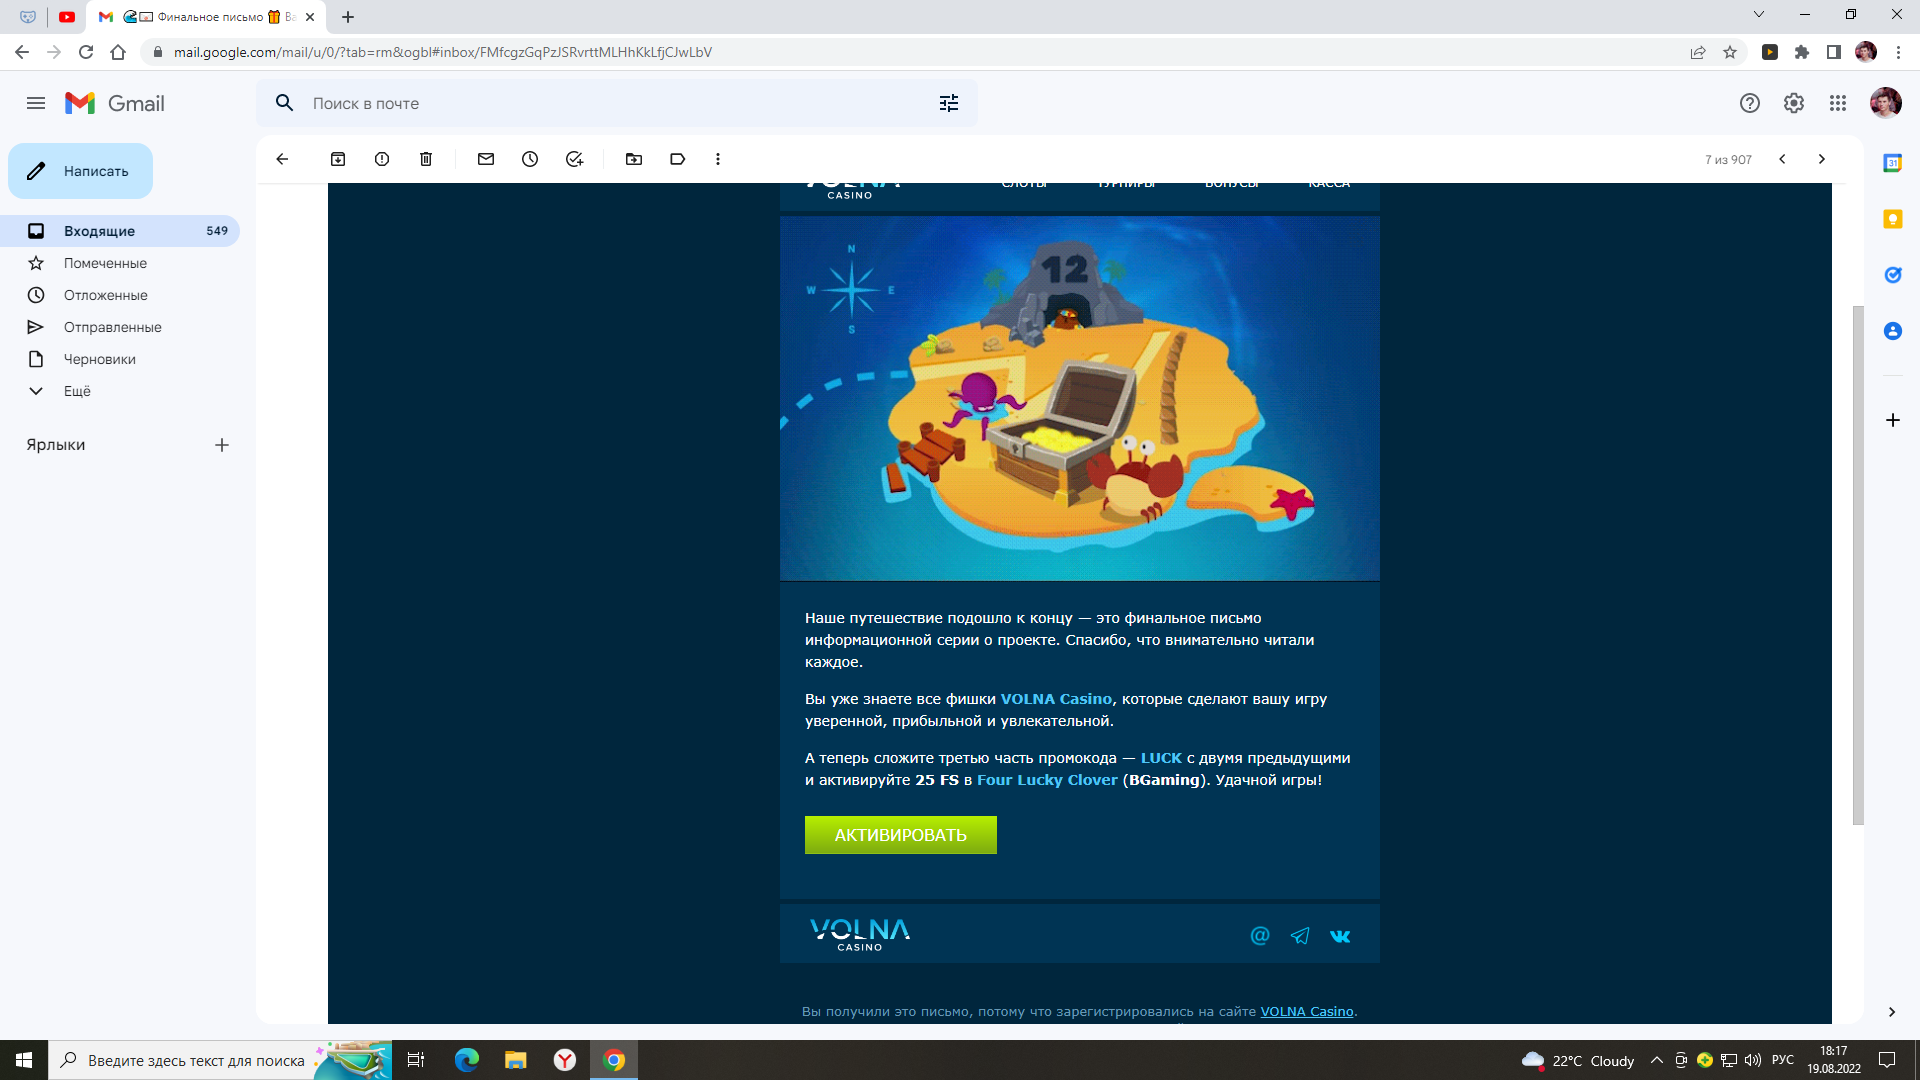Click the 'Написать' compose button
1920x1080 pixels.
81,171
